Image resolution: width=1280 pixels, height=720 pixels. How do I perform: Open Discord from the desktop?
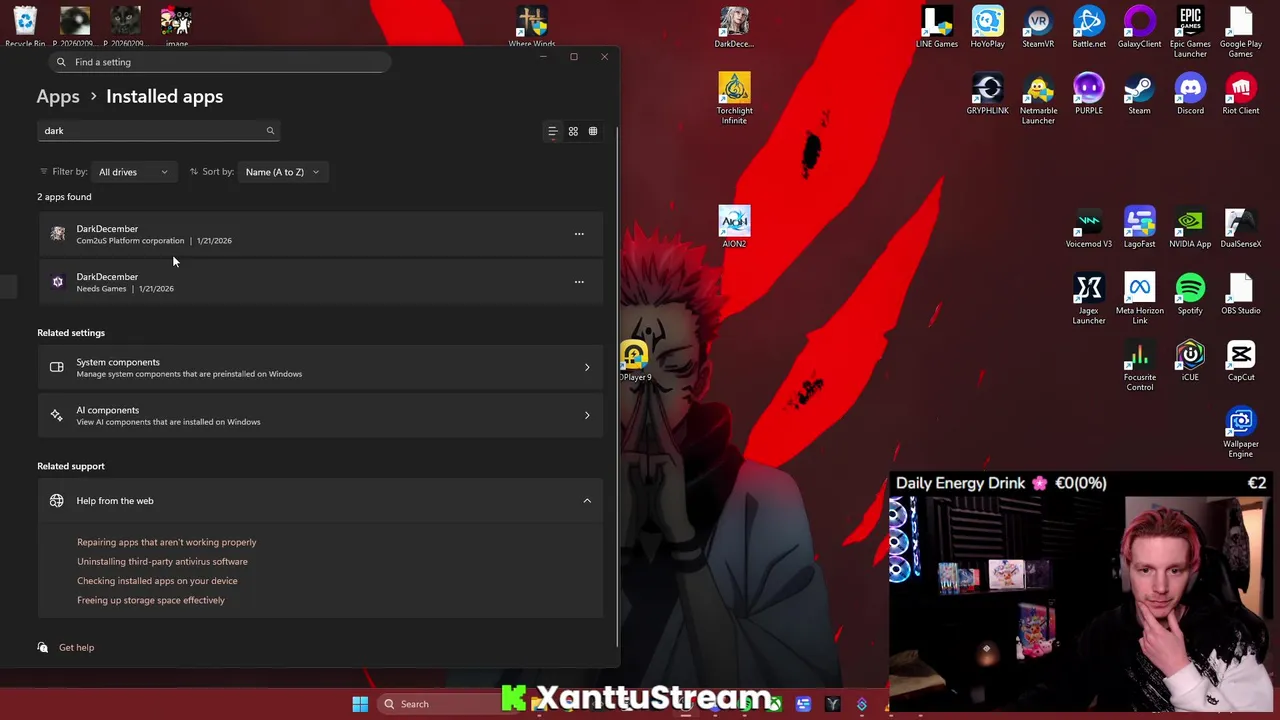tap(1190, 94)
